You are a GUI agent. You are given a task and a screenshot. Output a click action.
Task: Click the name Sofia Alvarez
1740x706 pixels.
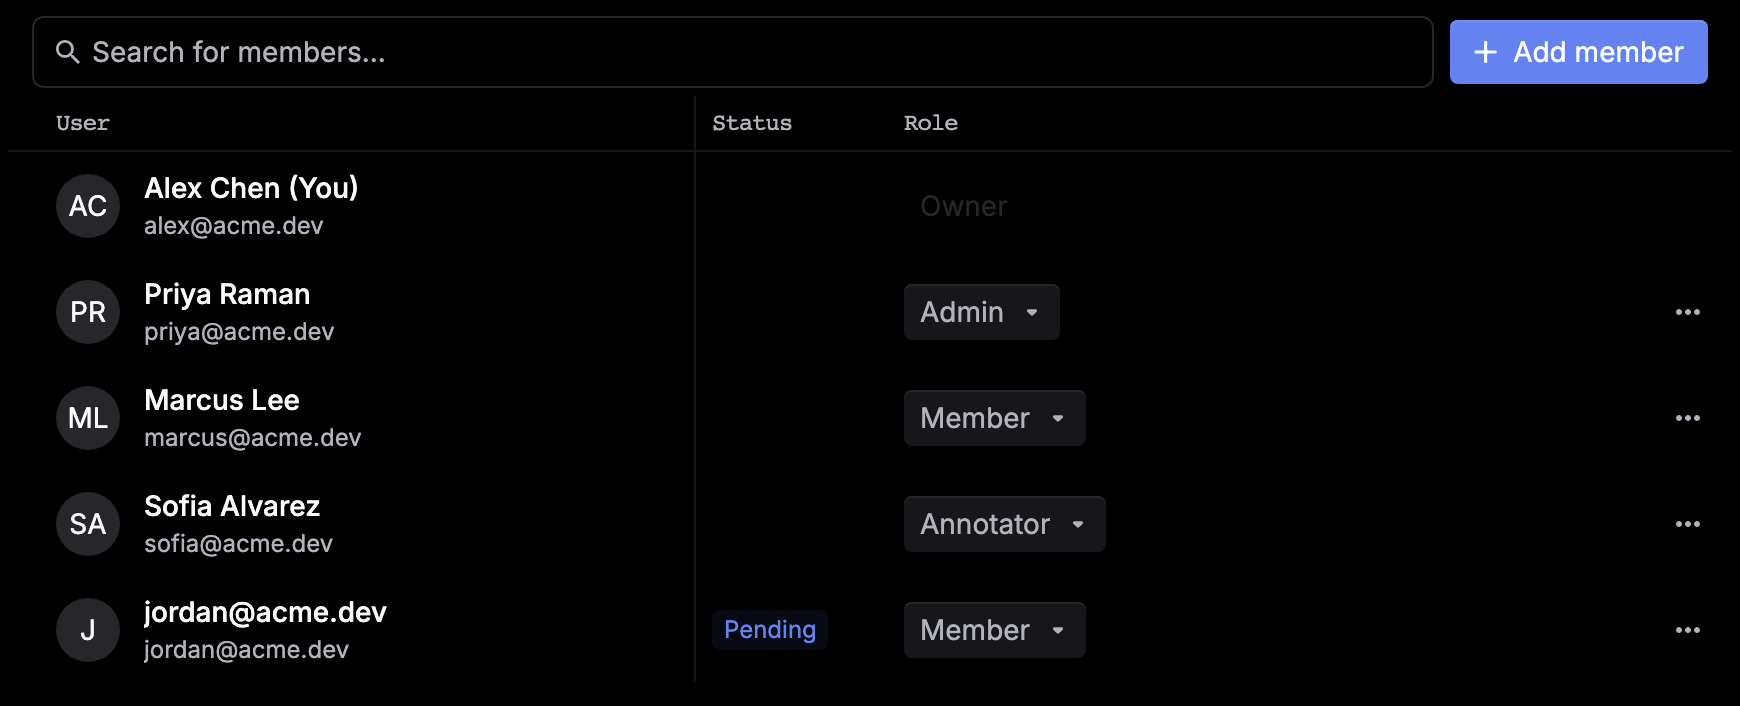point(232,506)
